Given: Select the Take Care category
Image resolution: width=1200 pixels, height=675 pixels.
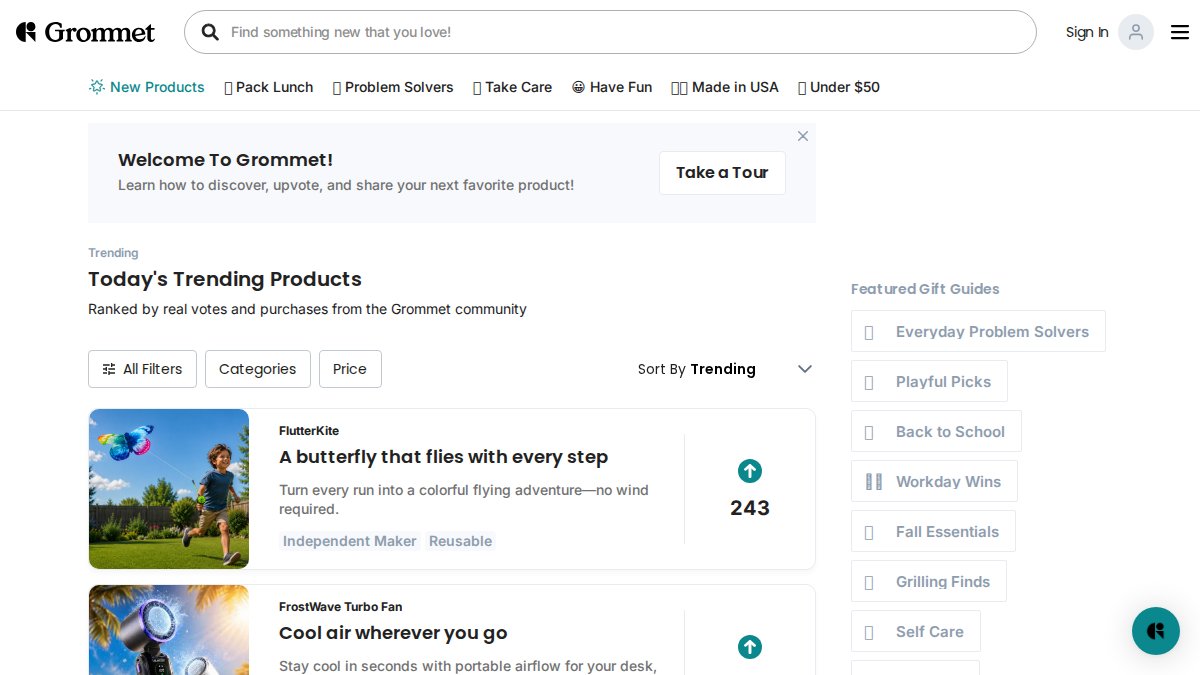Looking at the screenshot, I should coord(513,87).
